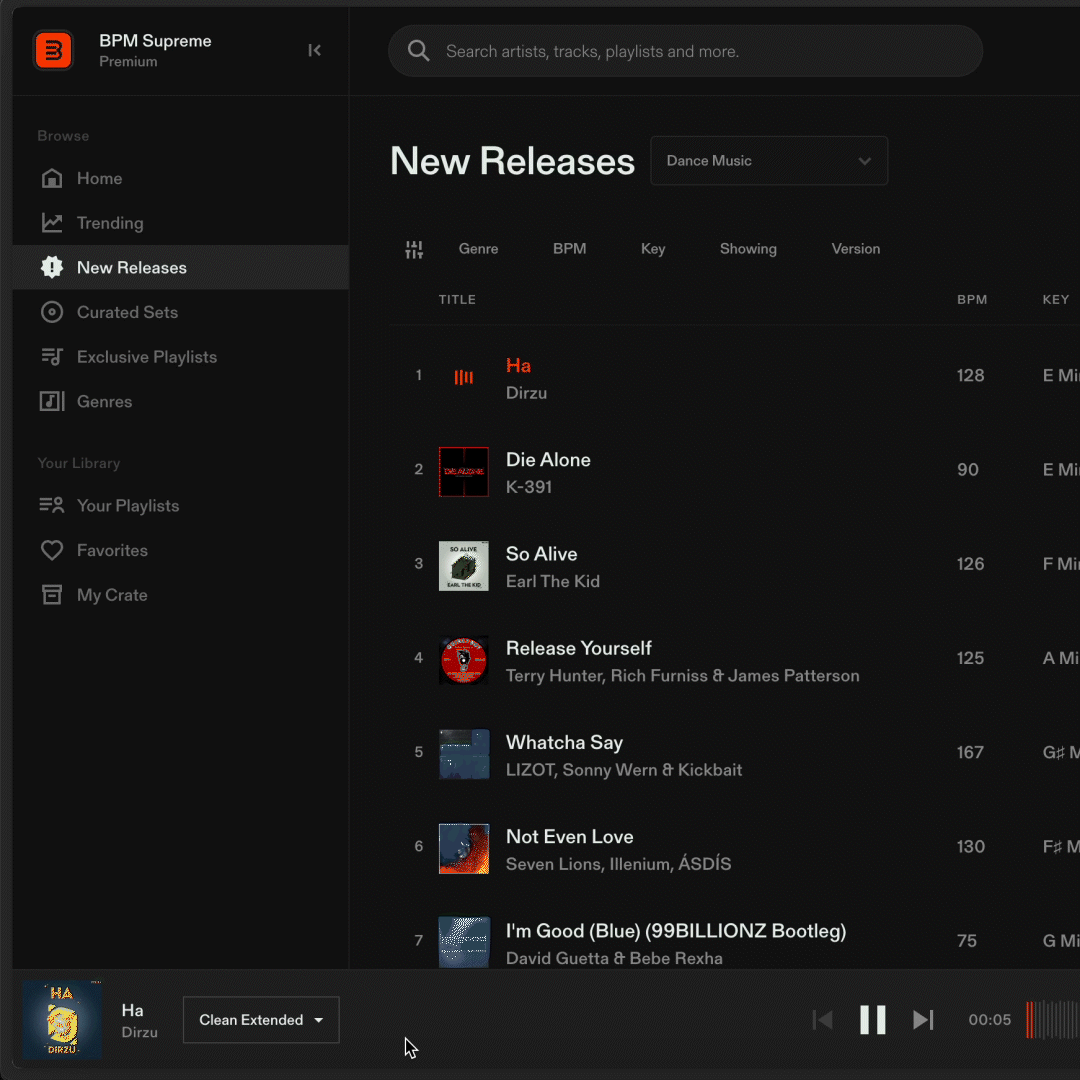This screenshot has width=1080, height=1080.
Task: Click artists Seven Lions, Illenium, ÁSDÍS
Action: tap(619, 864)
